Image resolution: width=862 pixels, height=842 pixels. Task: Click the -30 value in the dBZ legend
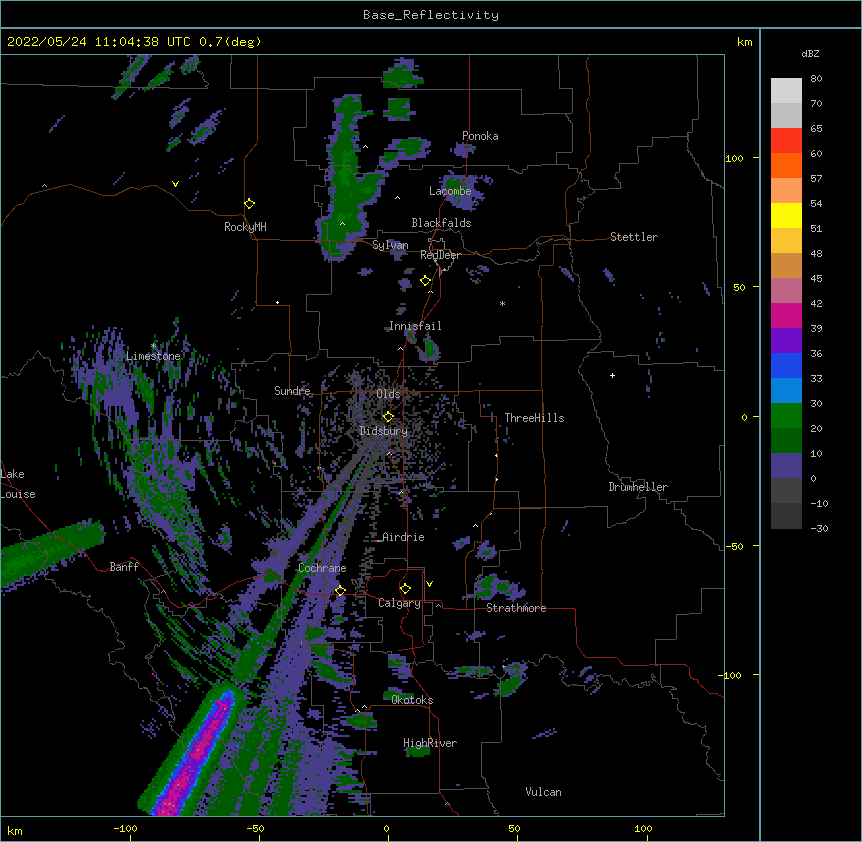(x=819, y=528)
